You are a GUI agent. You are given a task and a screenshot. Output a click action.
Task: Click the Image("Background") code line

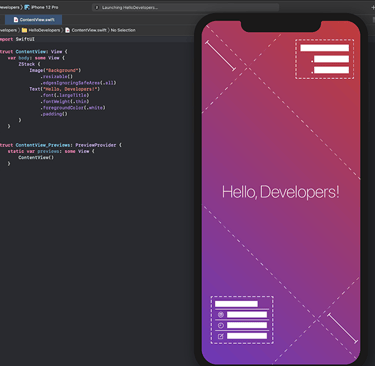(x=55, y=70)
